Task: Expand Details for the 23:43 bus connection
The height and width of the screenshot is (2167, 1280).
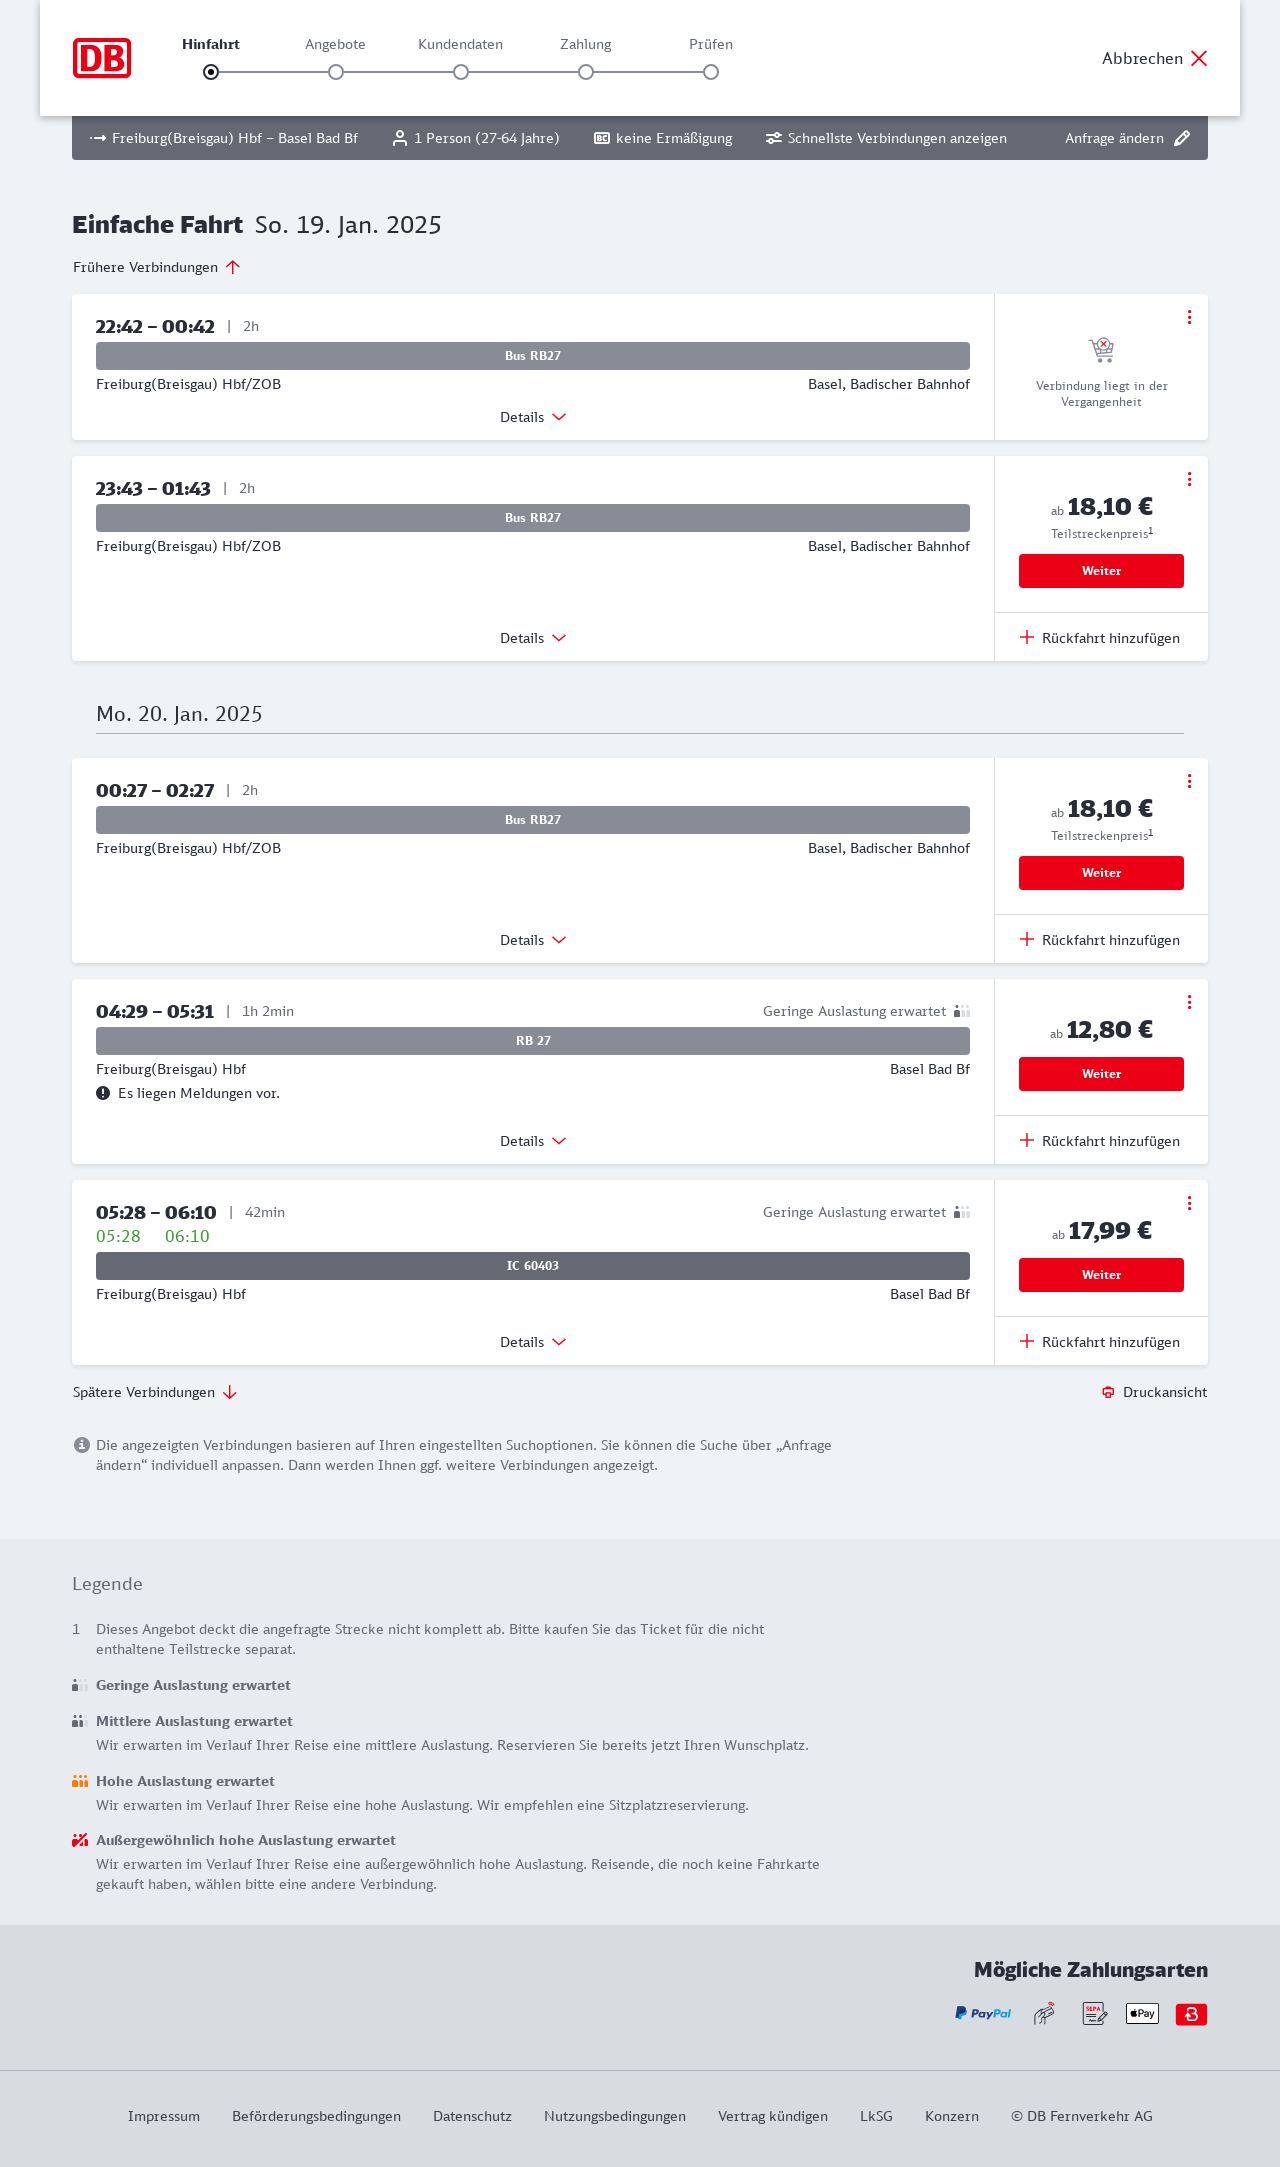Action: [x=533, y=638]
